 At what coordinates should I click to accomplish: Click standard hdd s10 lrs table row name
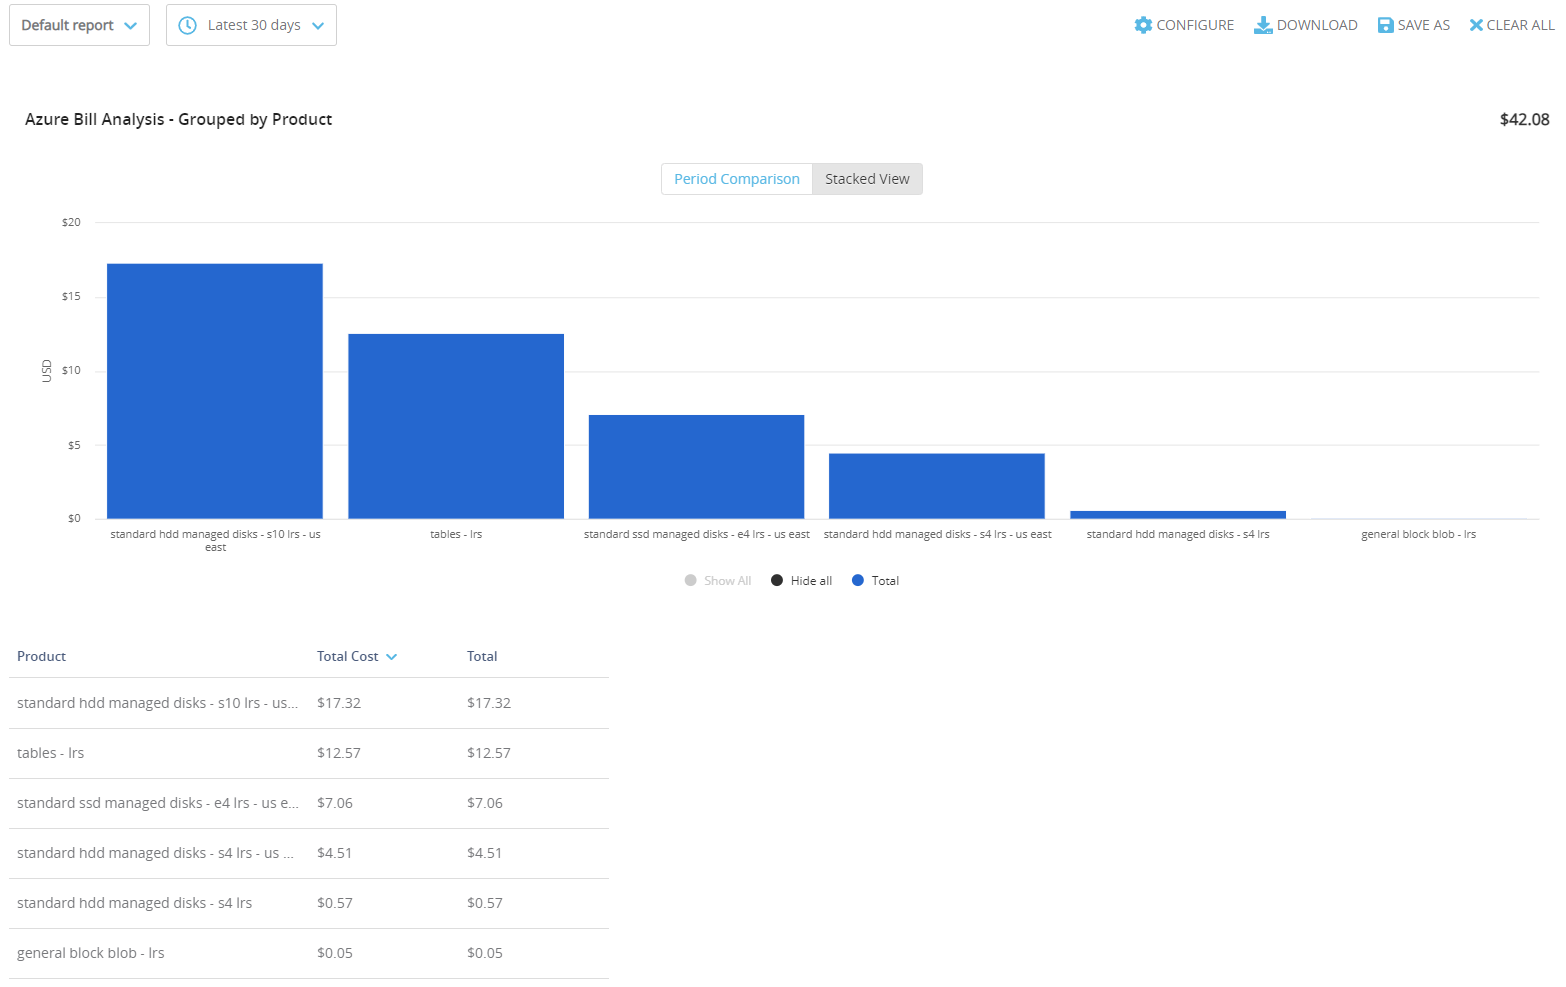pos(158,704)
